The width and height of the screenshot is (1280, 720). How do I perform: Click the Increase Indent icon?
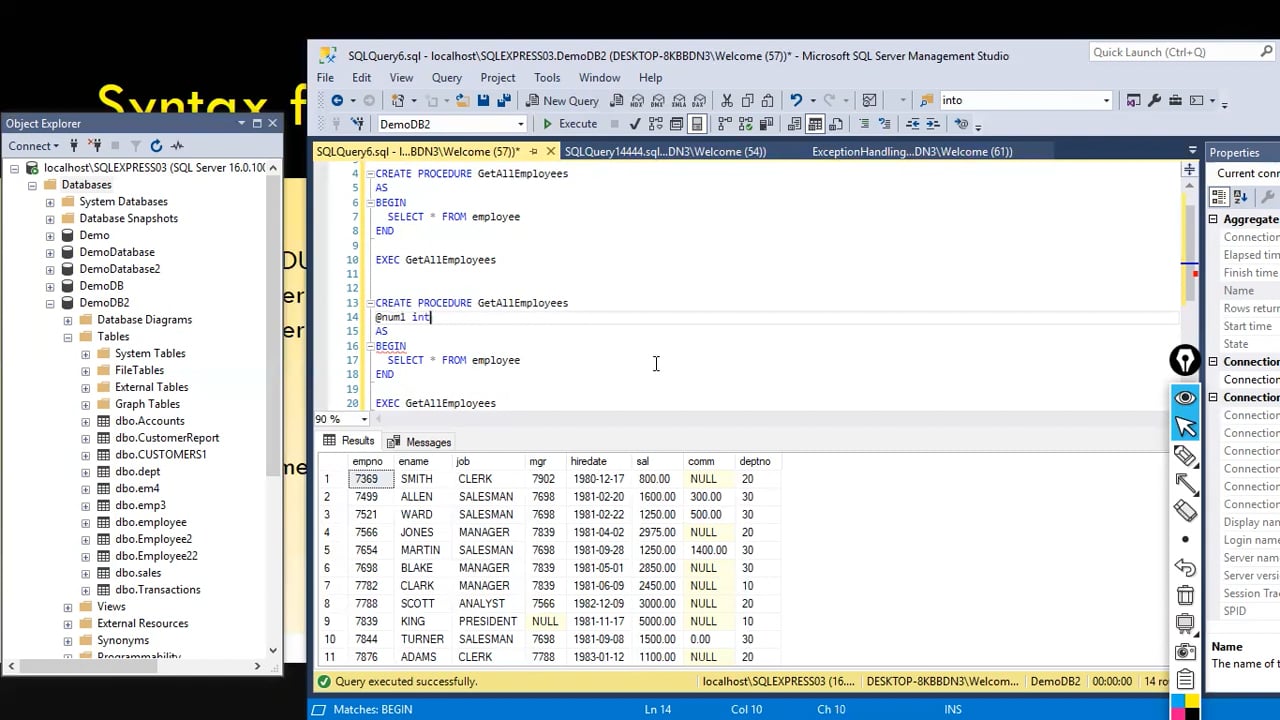click(934, 124)
